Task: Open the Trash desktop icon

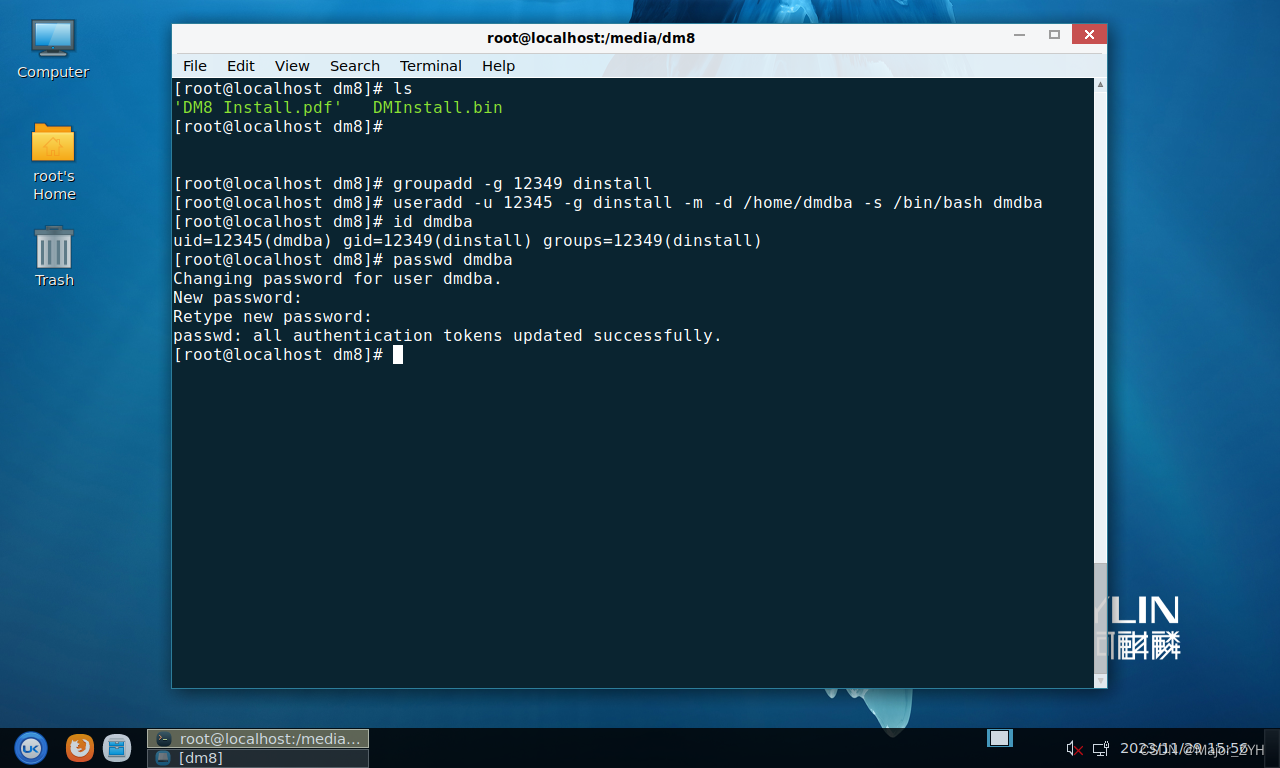Action: pos(54,257)
